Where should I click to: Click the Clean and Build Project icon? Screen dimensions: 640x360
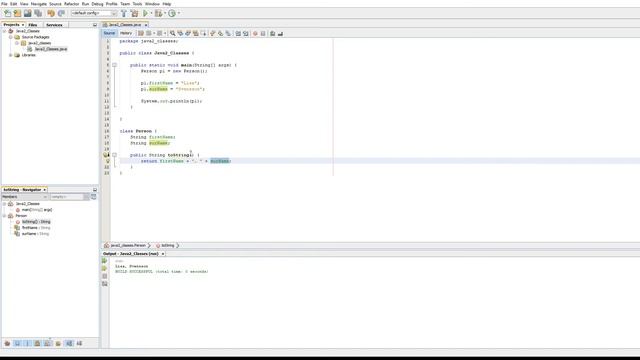(x=134, y=13)
